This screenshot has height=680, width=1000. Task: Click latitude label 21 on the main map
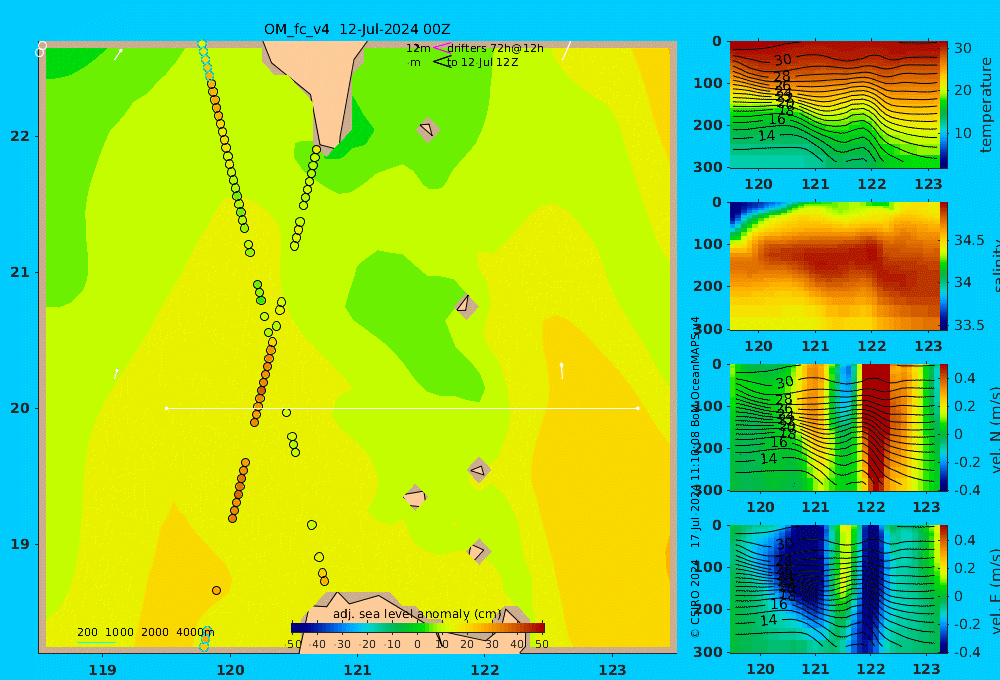coord(20,272)
